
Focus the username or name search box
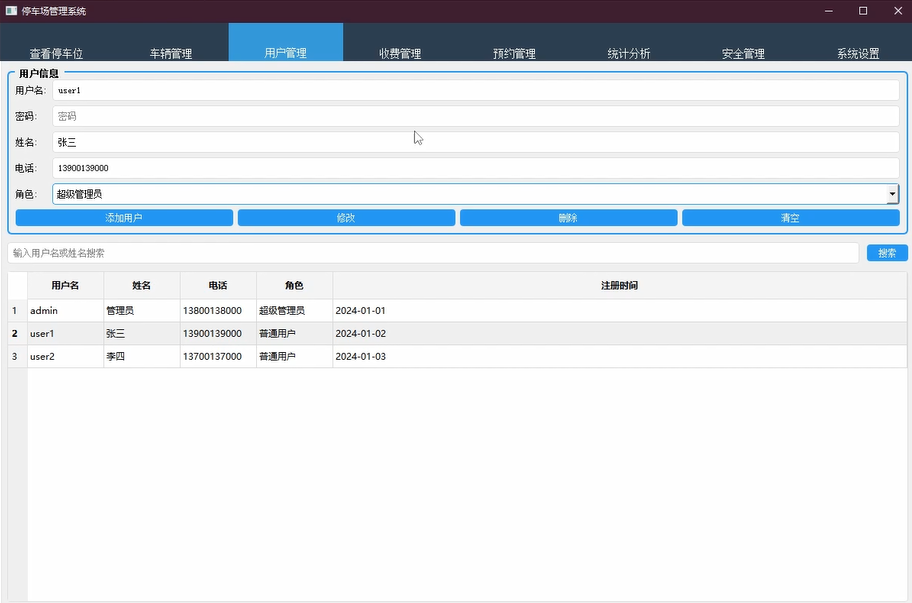tap(433, 253)
